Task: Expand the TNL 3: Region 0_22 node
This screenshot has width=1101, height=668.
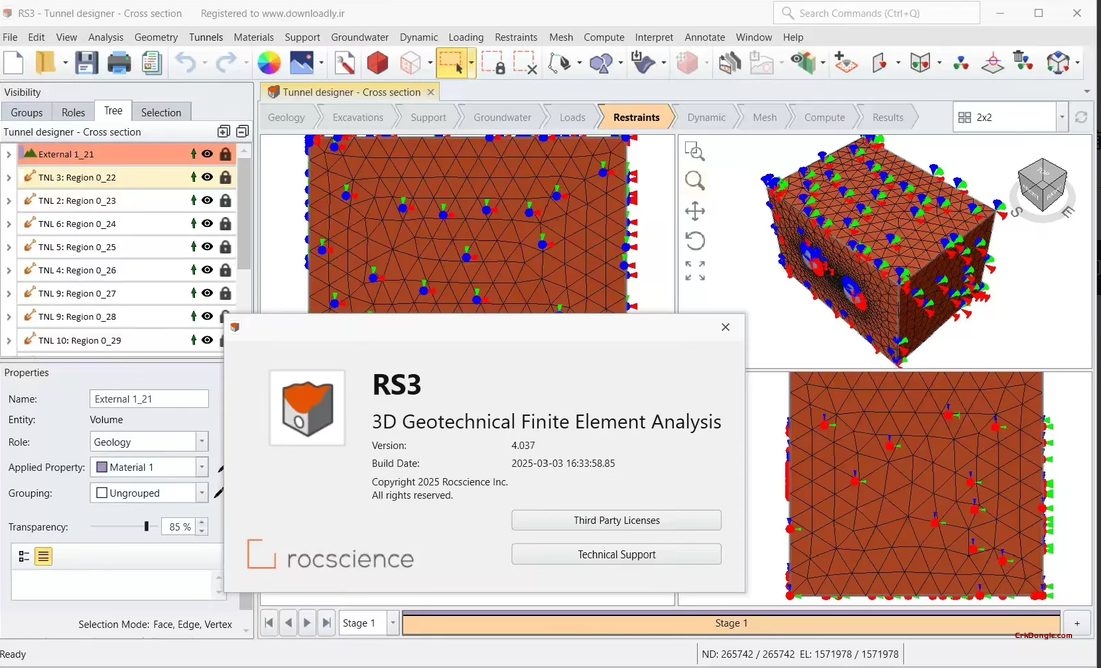Action: (8, 178)
